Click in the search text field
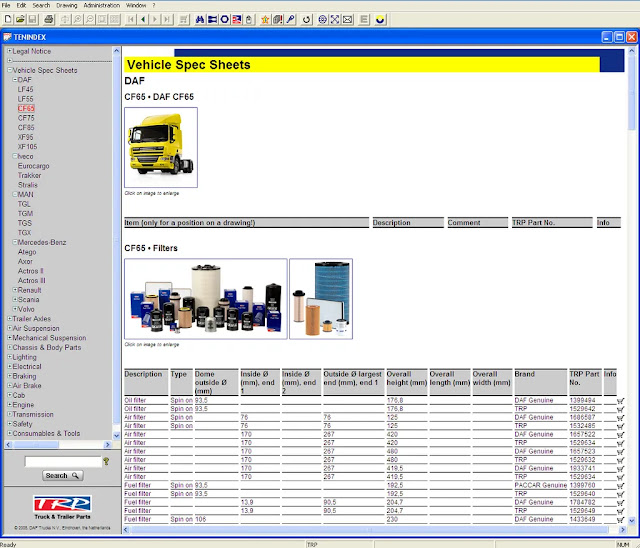Viewport: 640px width, 548px height. click(x=63, y=461)
